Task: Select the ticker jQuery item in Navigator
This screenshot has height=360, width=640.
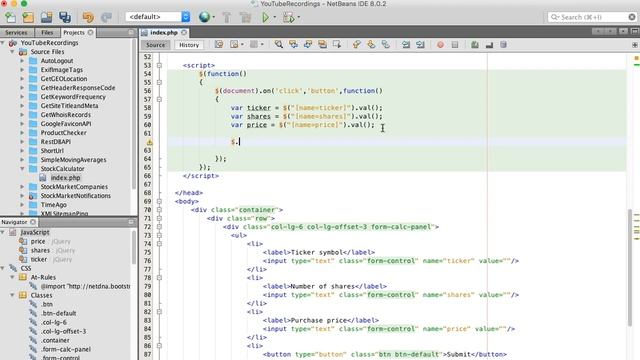Action: tap(39, 259)
